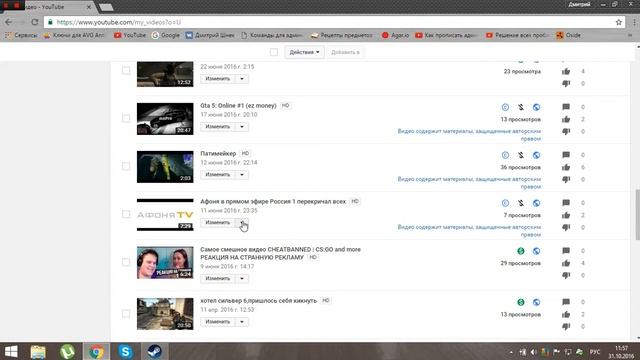The width and height of the screenshot is (640, 360).
Task: Open the Афоня TV video thumbnail
Action: [x=165, y=215]
